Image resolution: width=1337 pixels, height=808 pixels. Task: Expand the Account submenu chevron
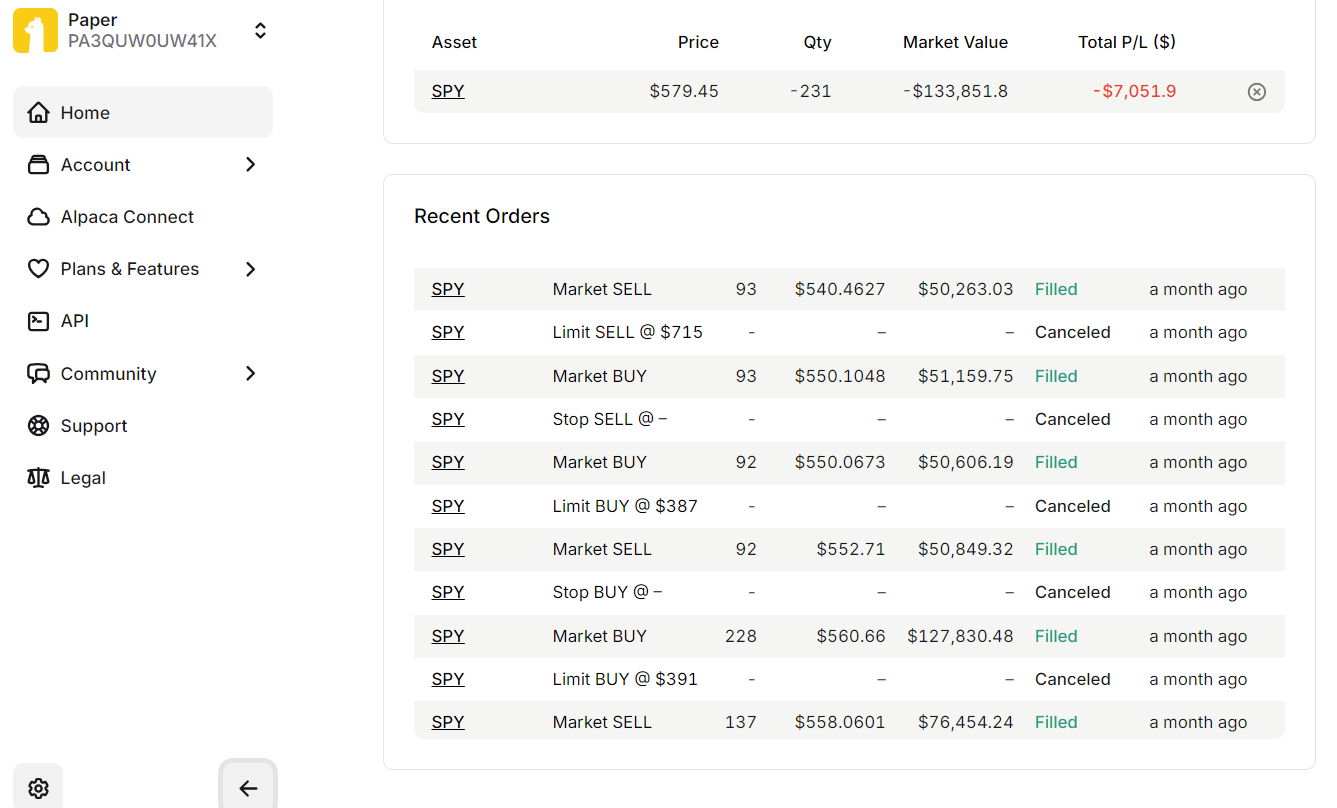pos(250,165)
